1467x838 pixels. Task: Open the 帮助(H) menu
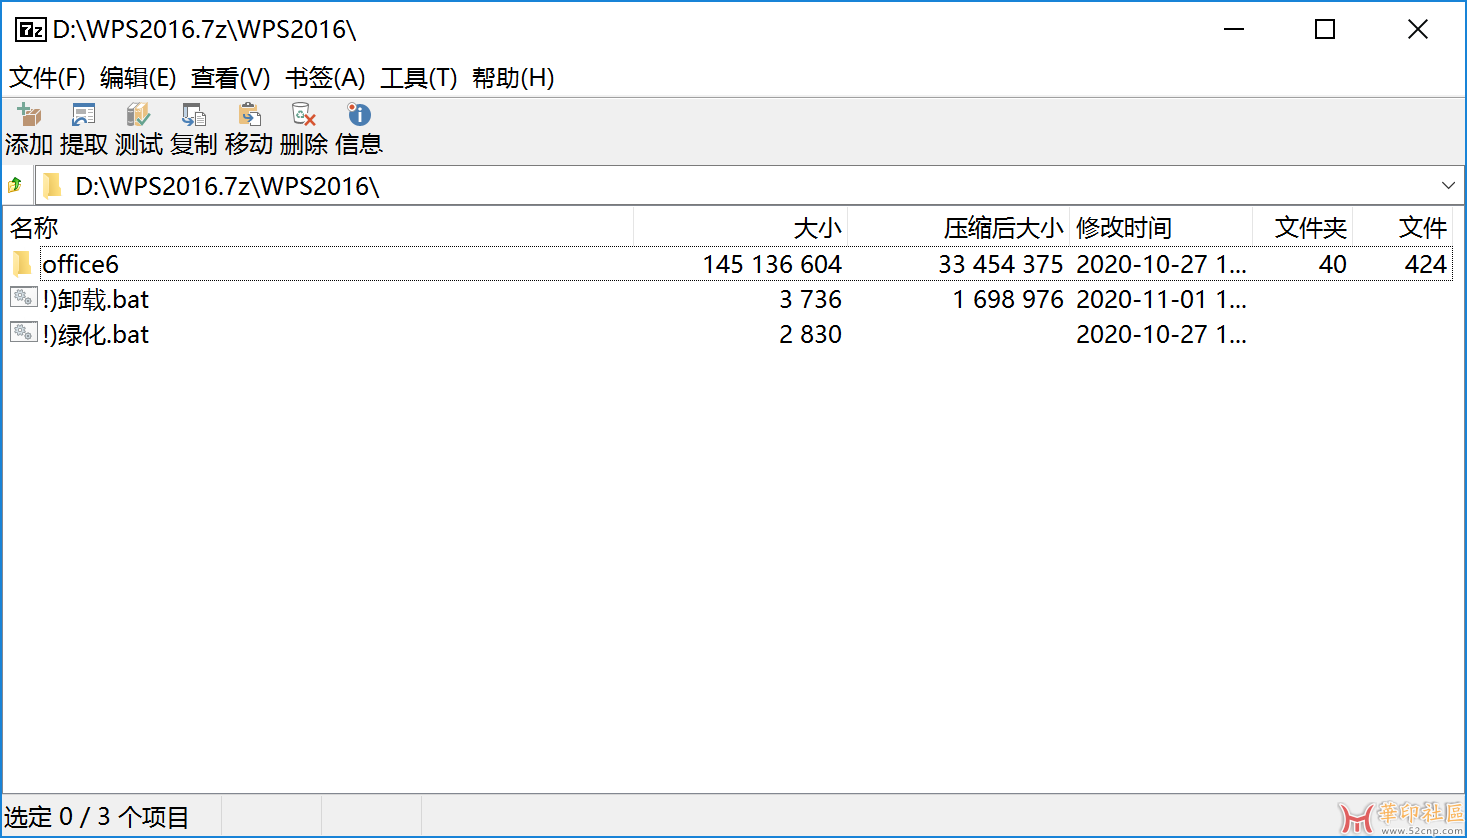pos(513,78)
